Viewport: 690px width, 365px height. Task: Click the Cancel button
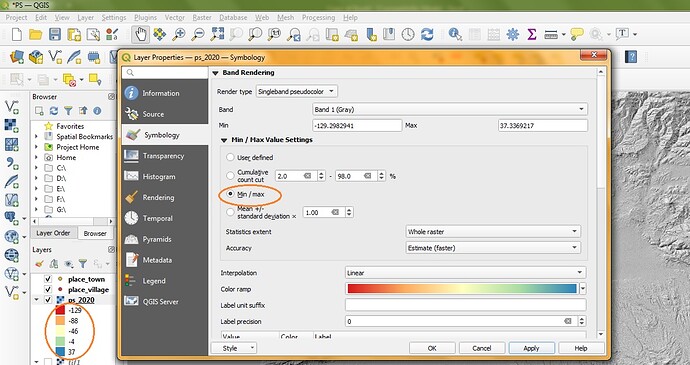tap(482, 348)
